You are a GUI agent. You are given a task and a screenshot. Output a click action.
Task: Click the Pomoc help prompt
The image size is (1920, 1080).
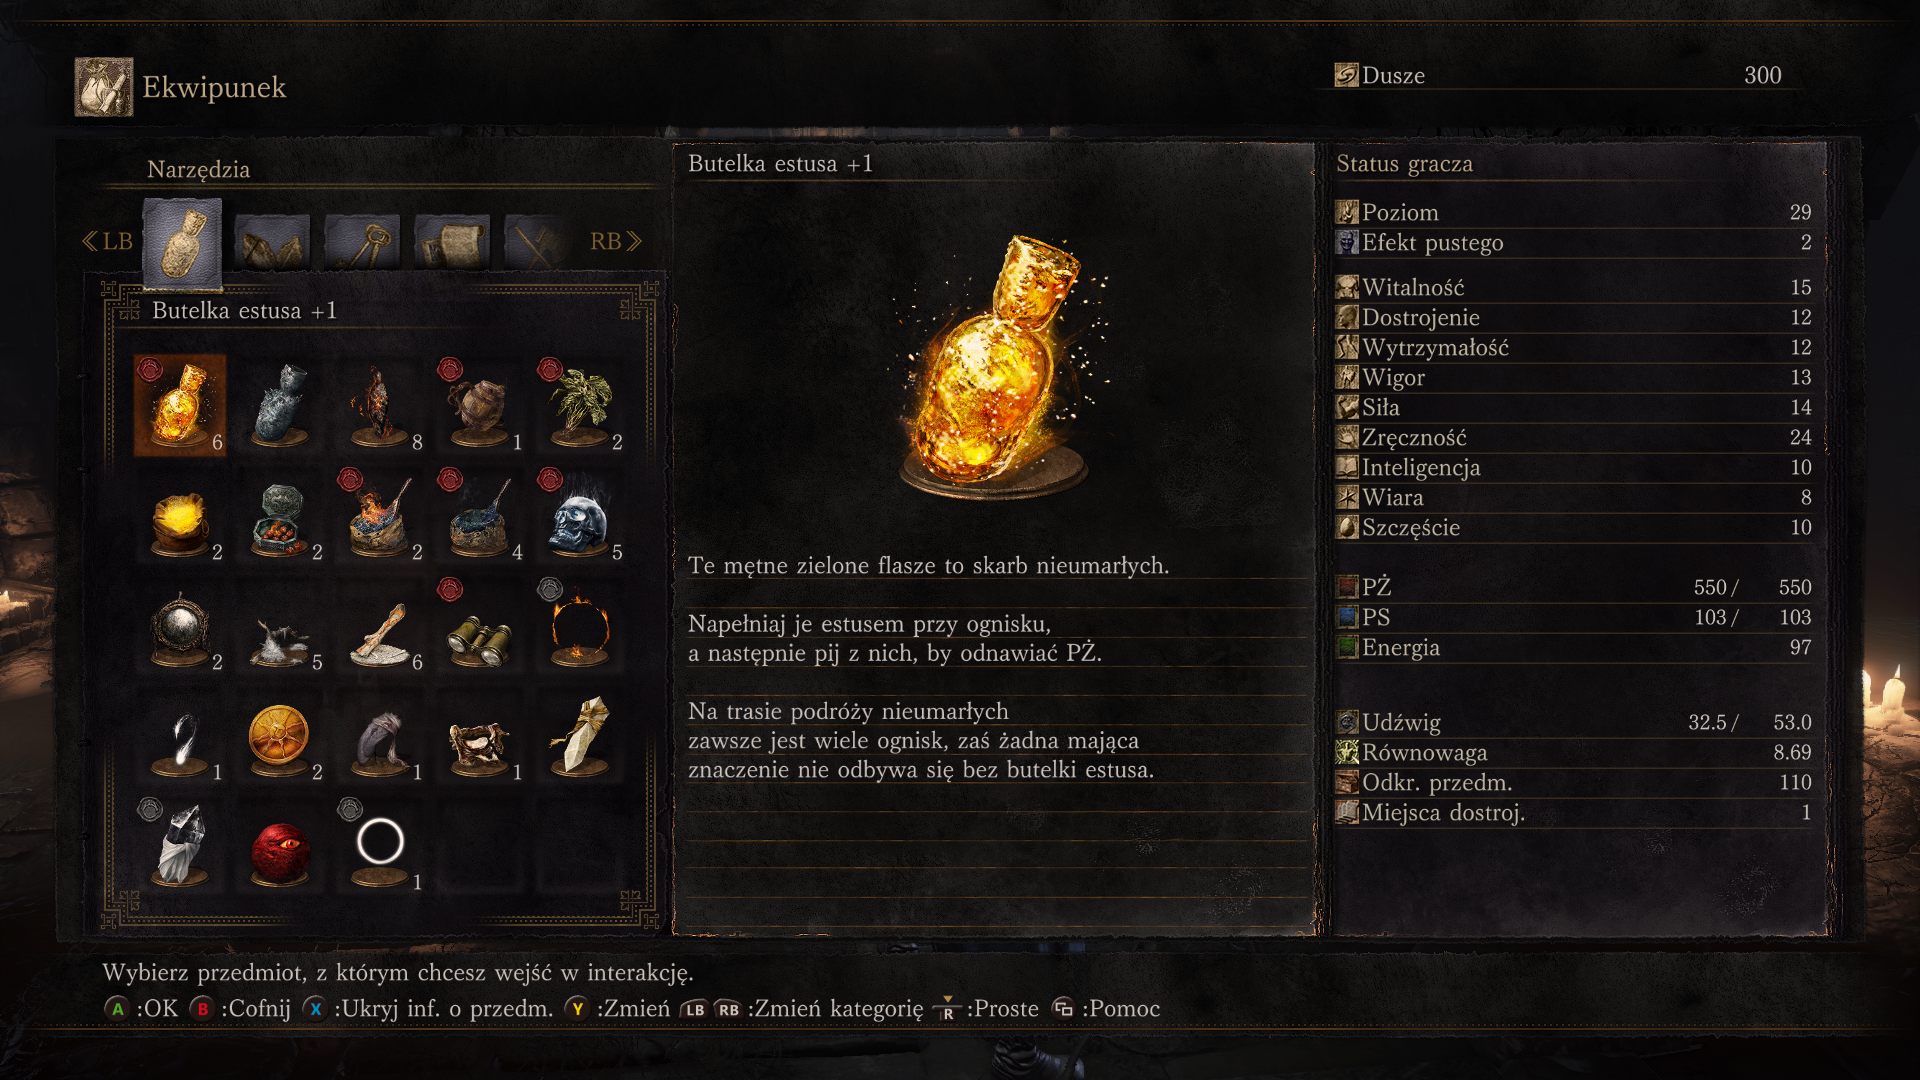point(1106,1008)
